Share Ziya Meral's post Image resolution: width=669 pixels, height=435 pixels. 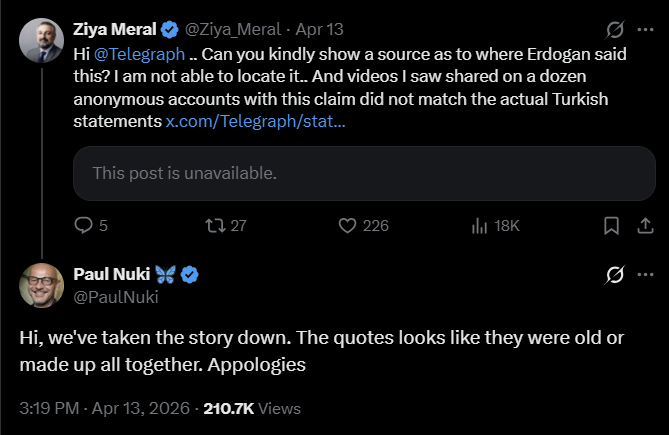pos(643,226)
